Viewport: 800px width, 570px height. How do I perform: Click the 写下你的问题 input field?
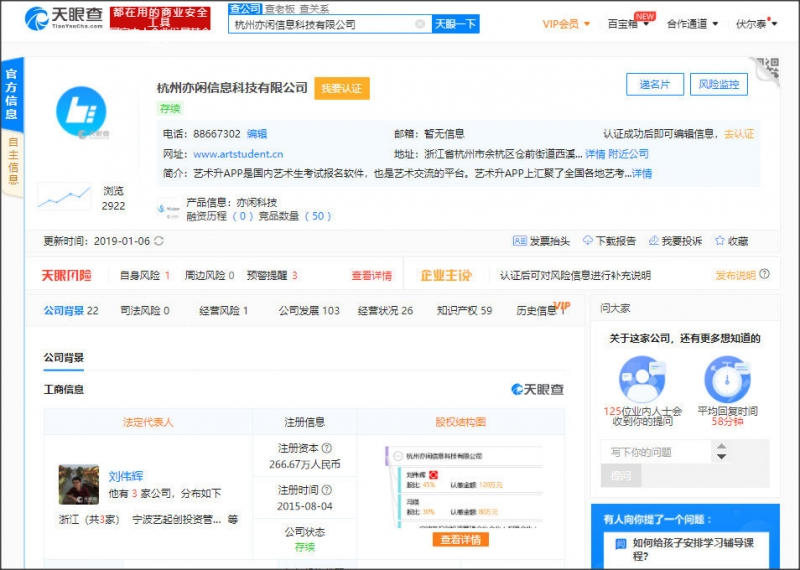(656, 452)
